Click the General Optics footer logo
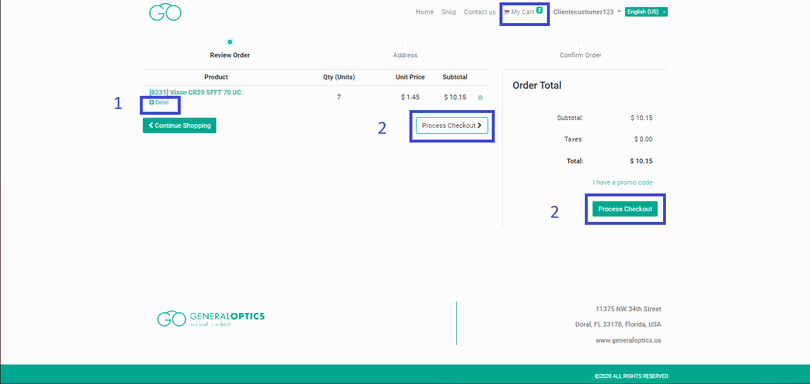This screenshot has height=384, width=810. pyautogui.click(x=211, y=318)
